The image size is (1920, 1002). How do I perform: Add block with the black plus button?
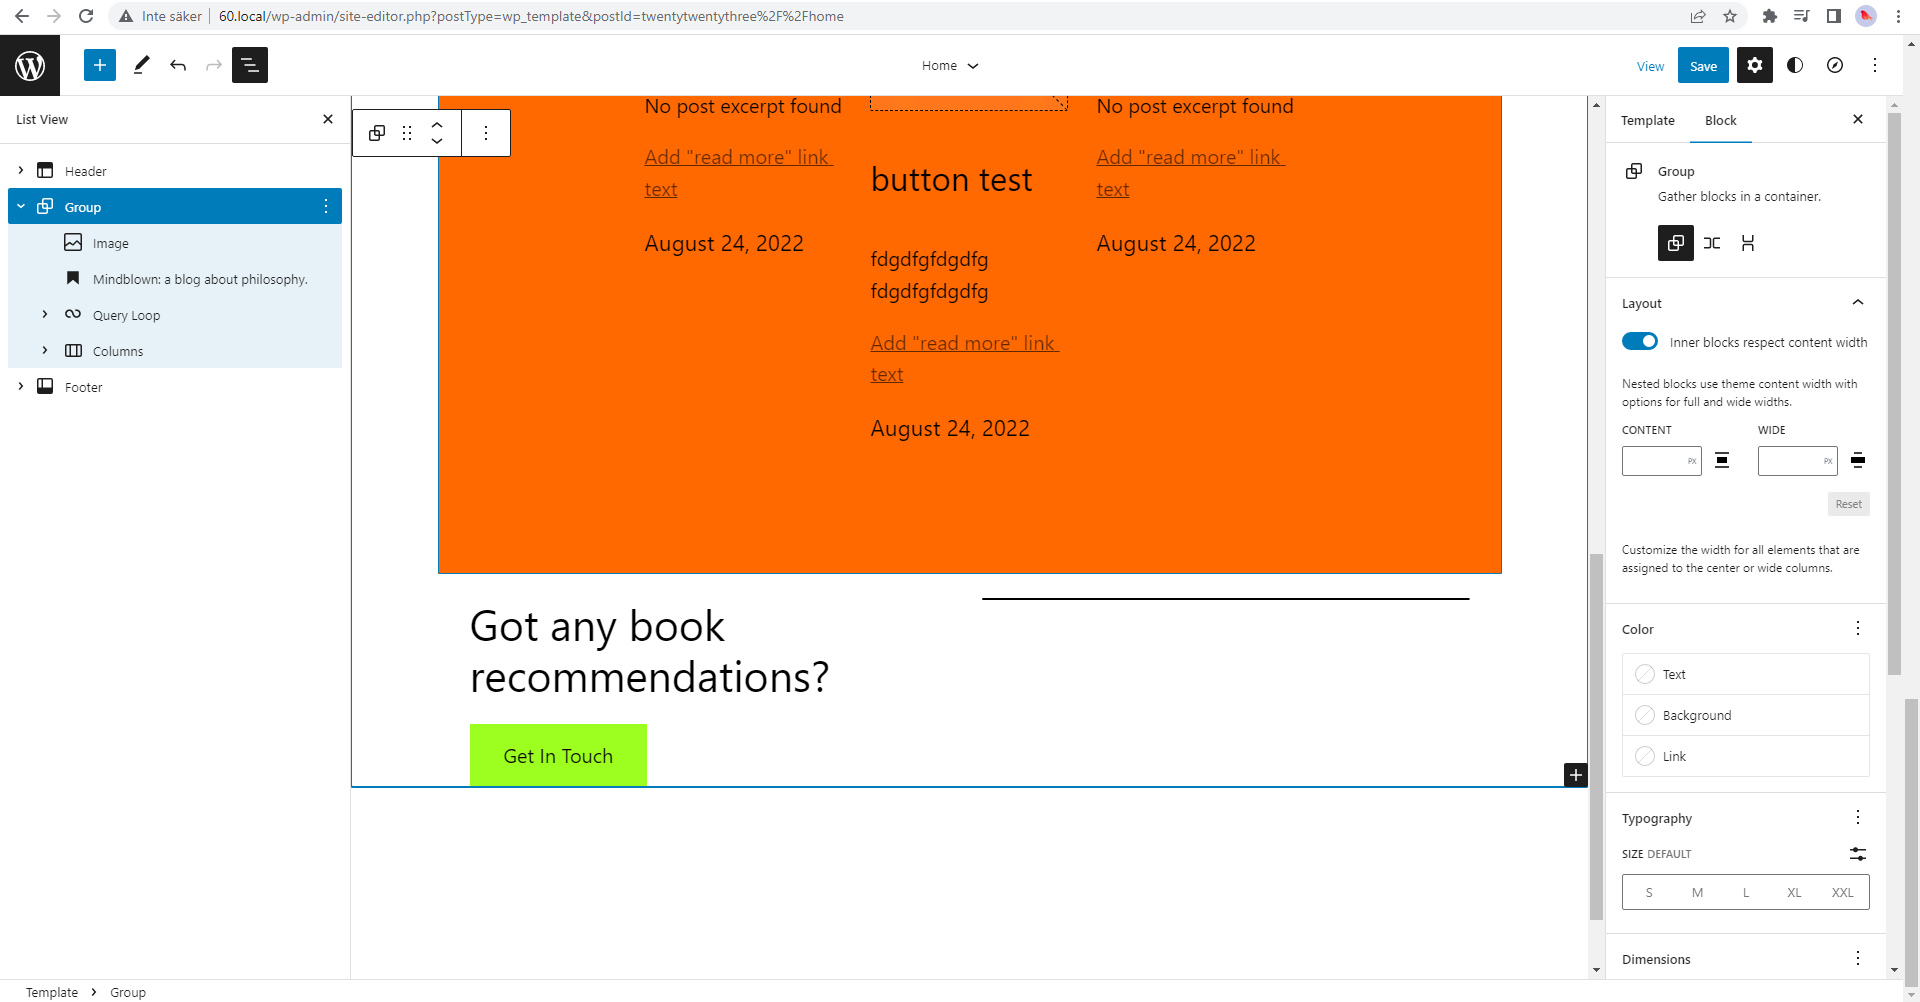pyautogui.click(x=1576, y=775)
